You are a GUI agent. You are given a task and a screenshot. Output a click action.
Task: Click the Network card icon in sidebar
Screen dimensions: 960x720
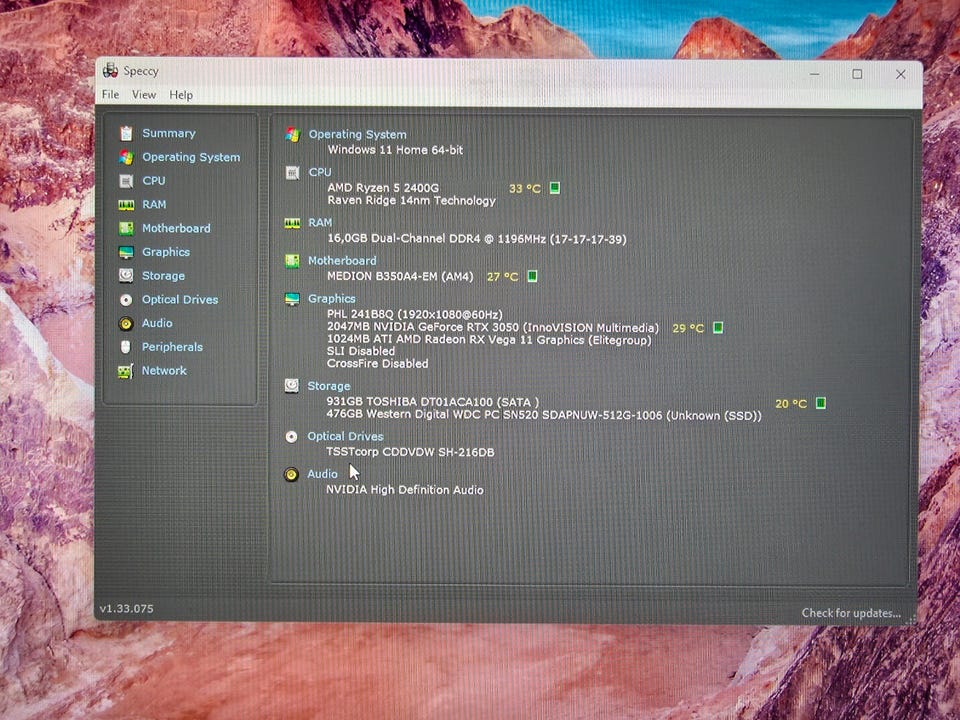126,371
